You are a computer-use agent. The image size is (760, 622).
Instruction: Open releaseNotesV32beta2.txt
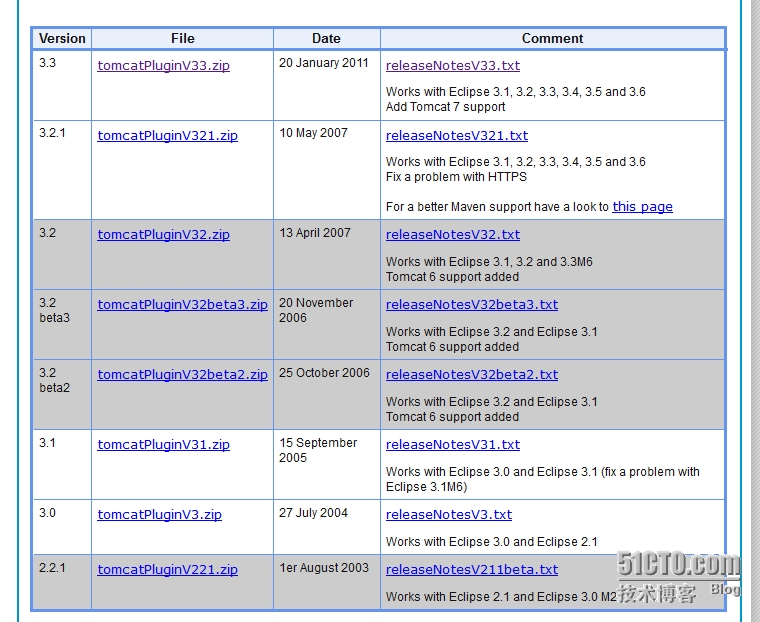point(472,375)
